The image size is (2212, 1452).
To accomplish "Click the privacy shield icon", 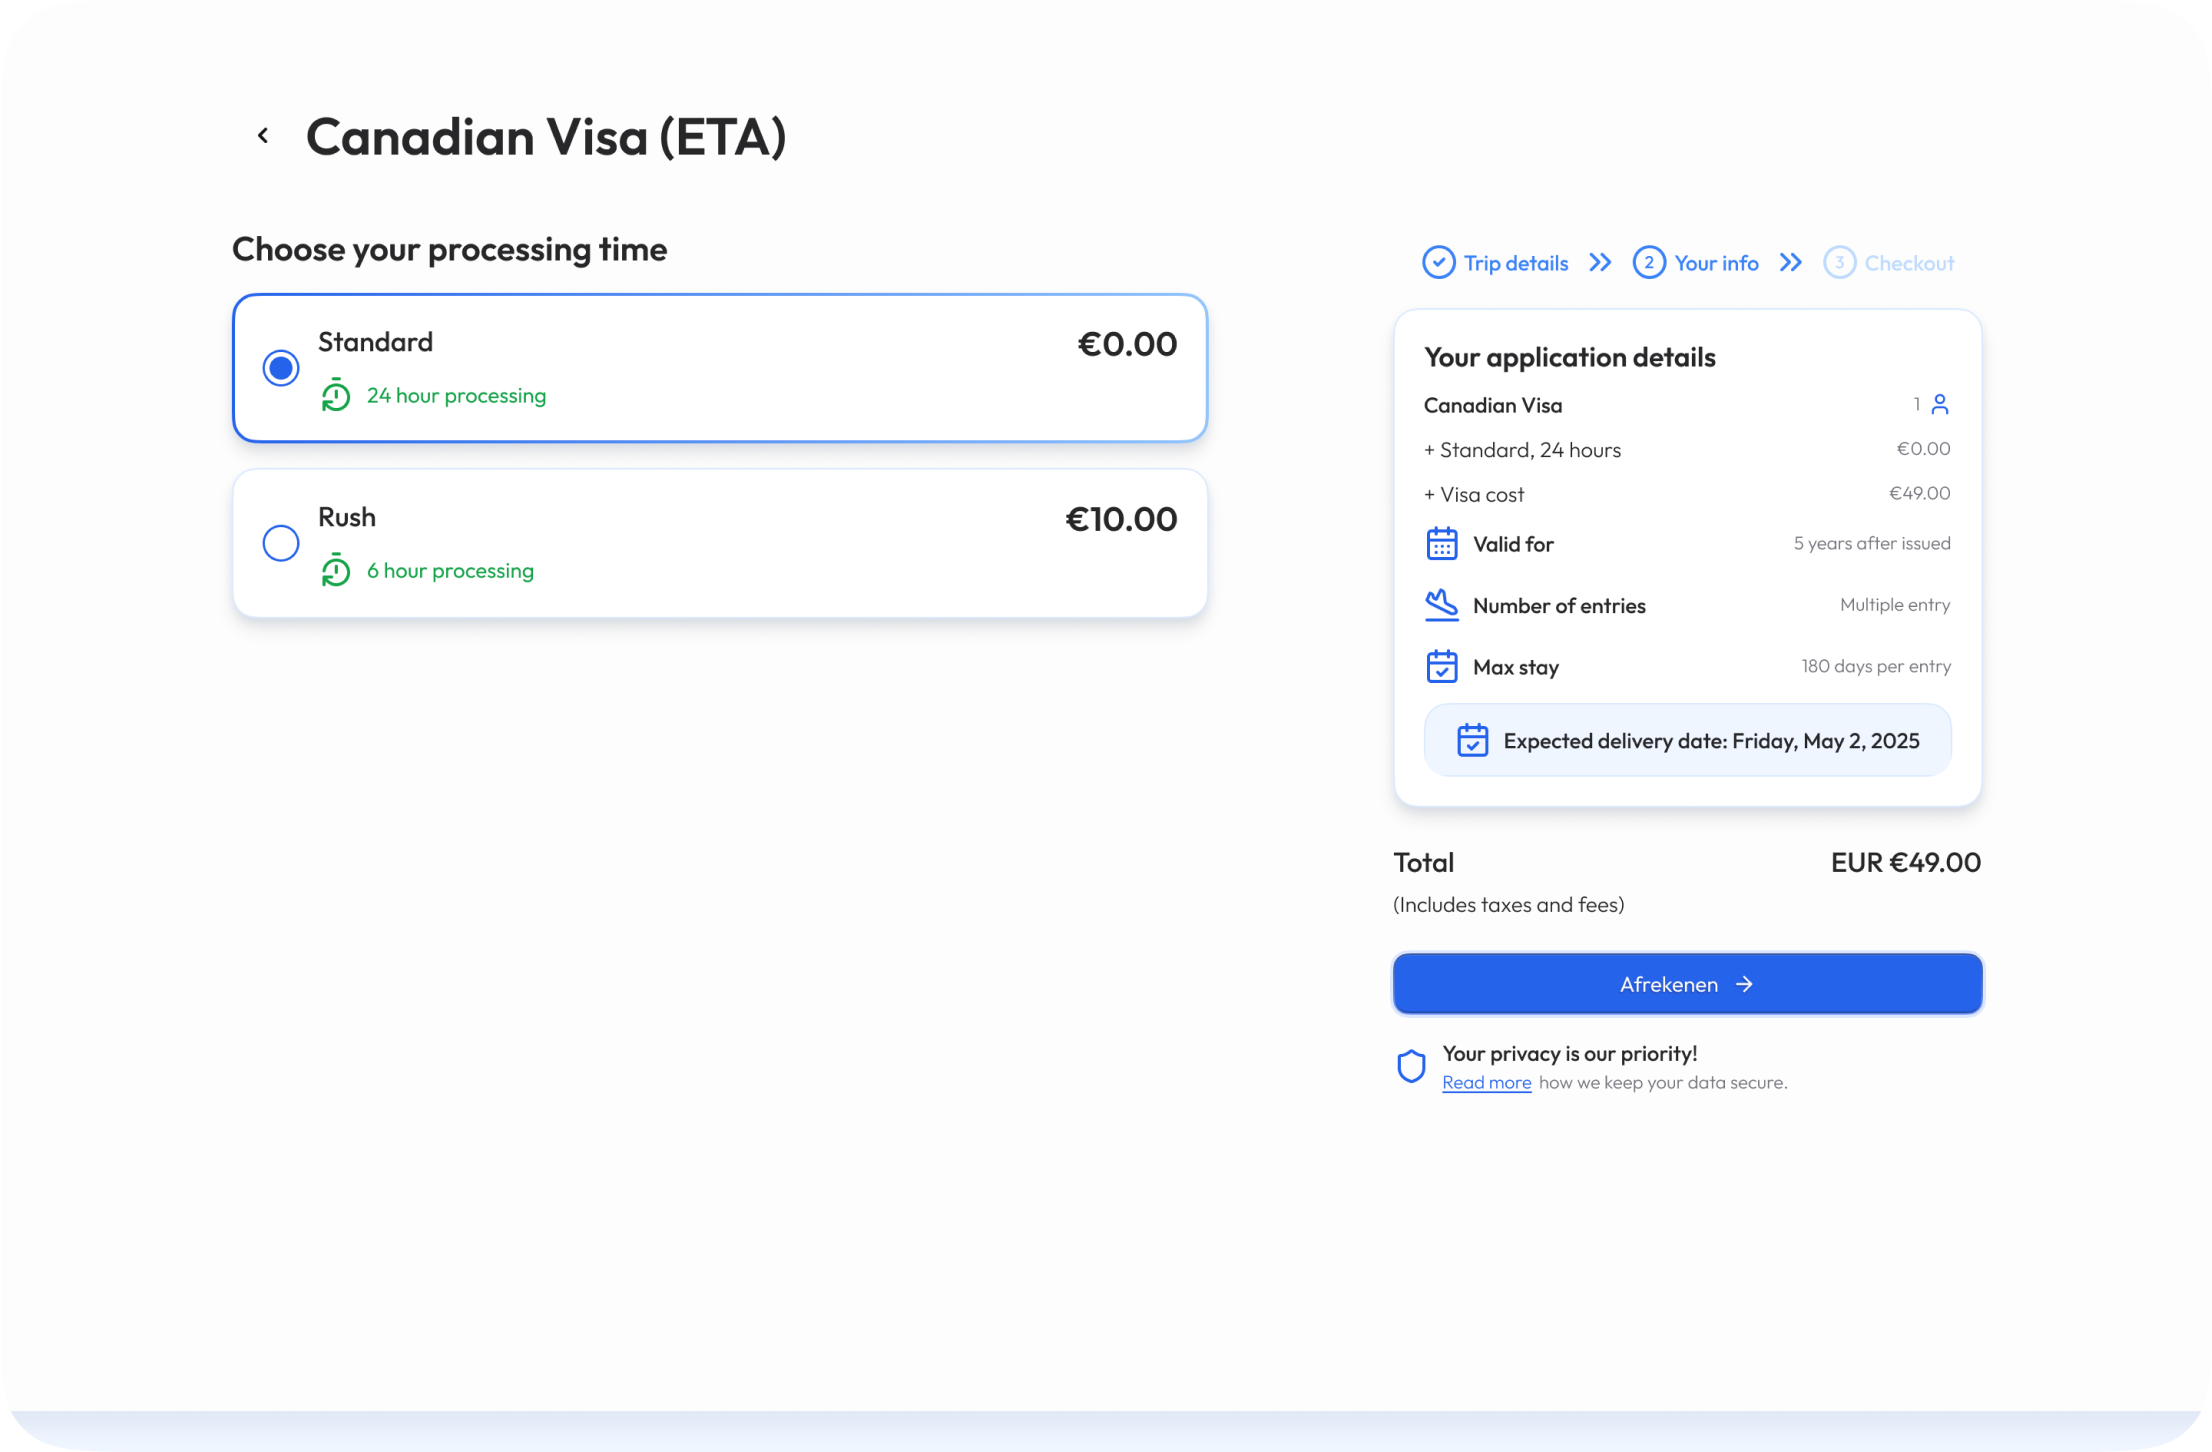I will pyautogui.click(x=1411, y=1067).
